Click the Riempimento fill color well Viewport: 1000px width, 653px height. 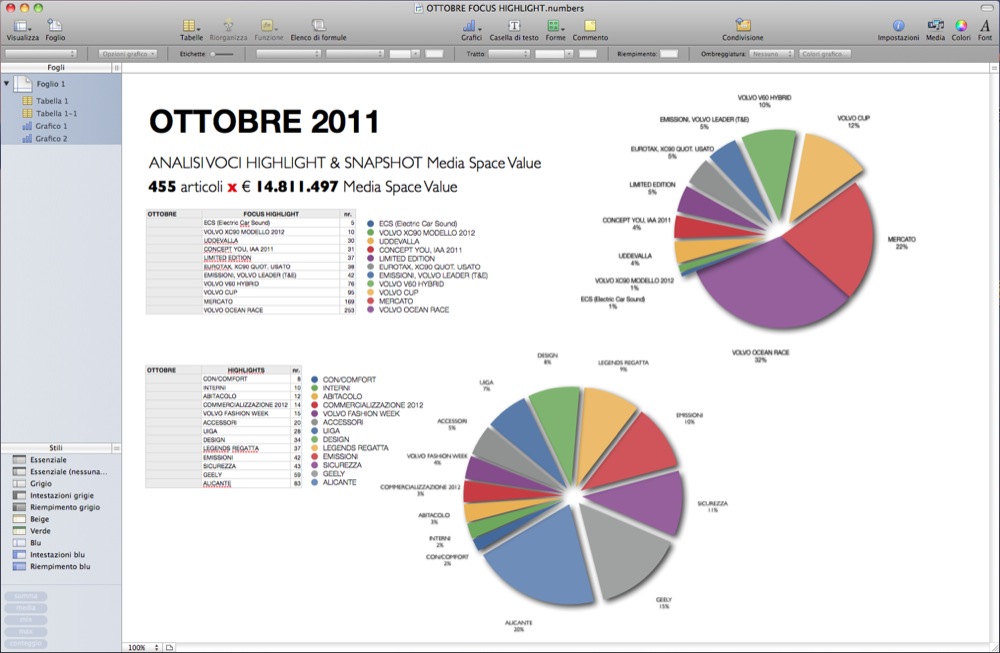[672, 53]
